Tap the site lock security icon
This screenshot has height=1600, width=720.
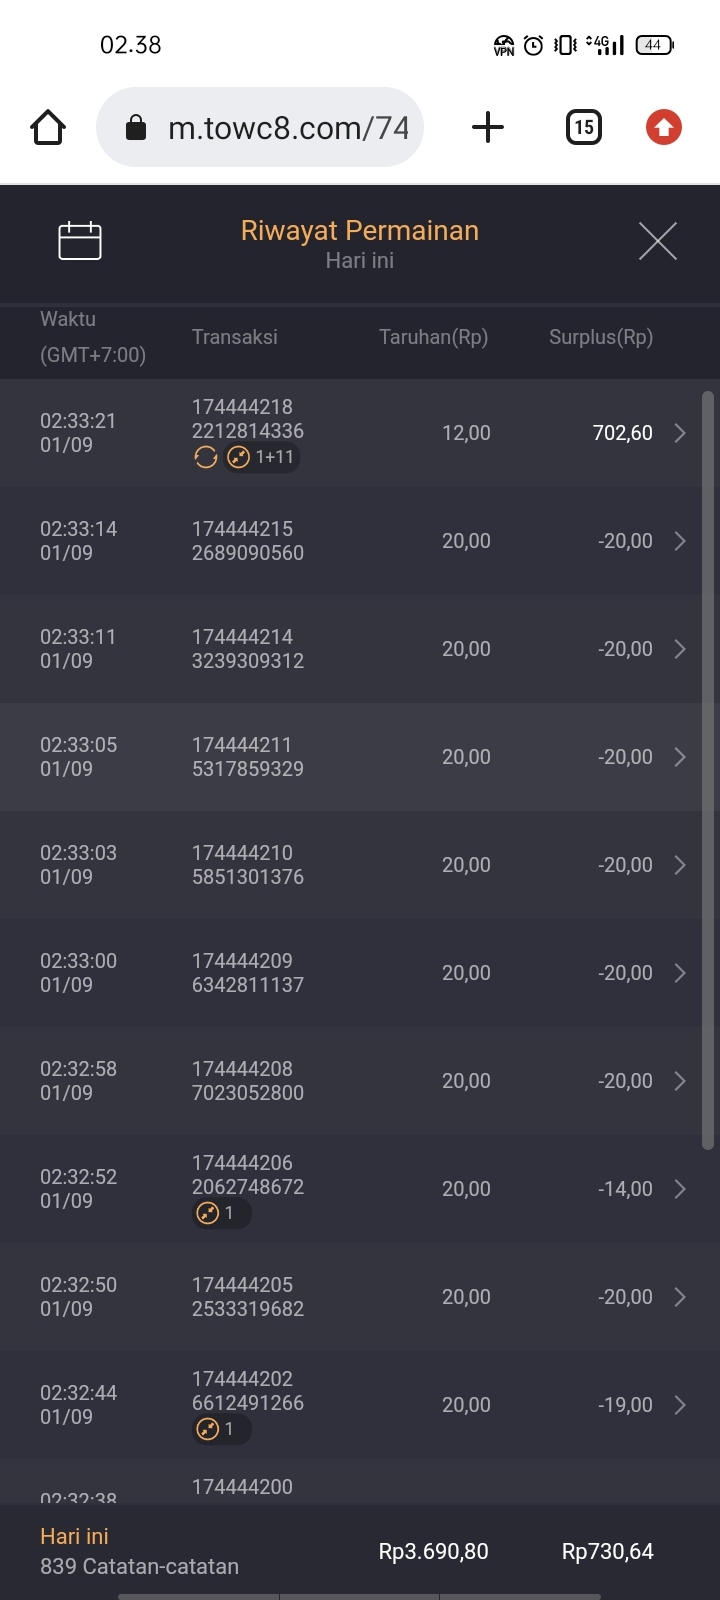(136, 128)
